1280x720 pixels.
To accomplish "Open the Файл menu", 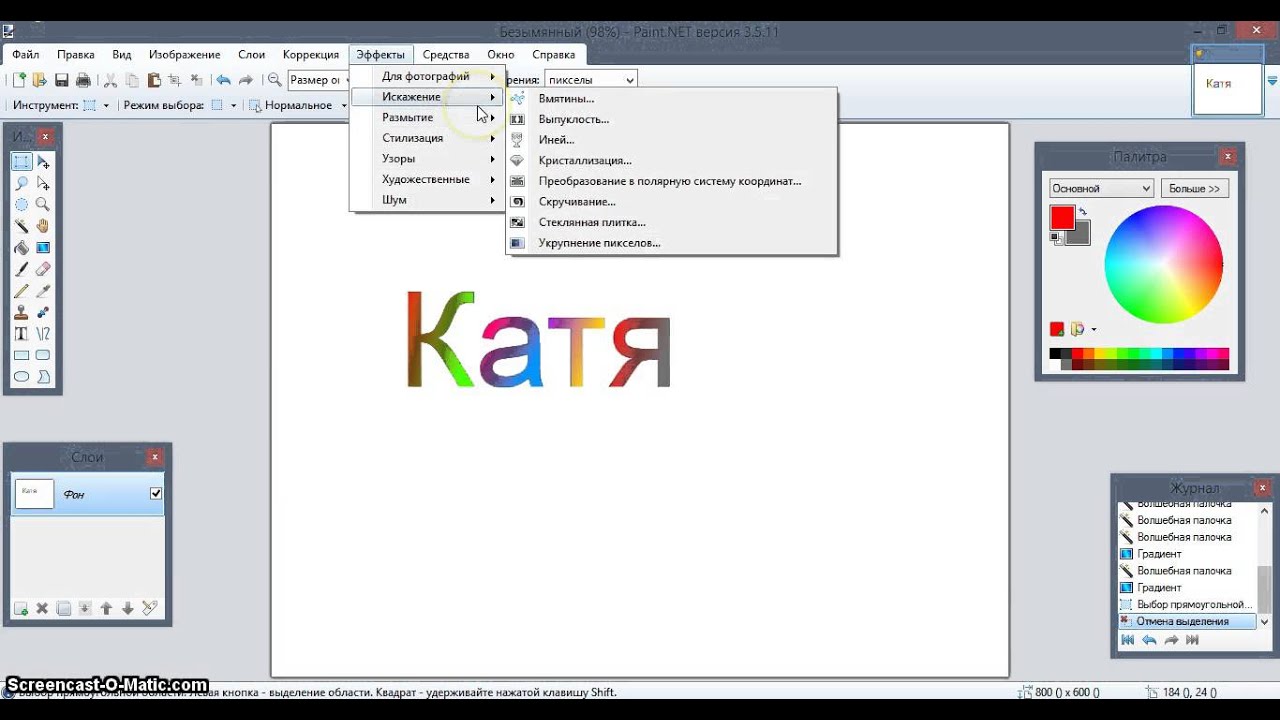I will pos(26,55).
